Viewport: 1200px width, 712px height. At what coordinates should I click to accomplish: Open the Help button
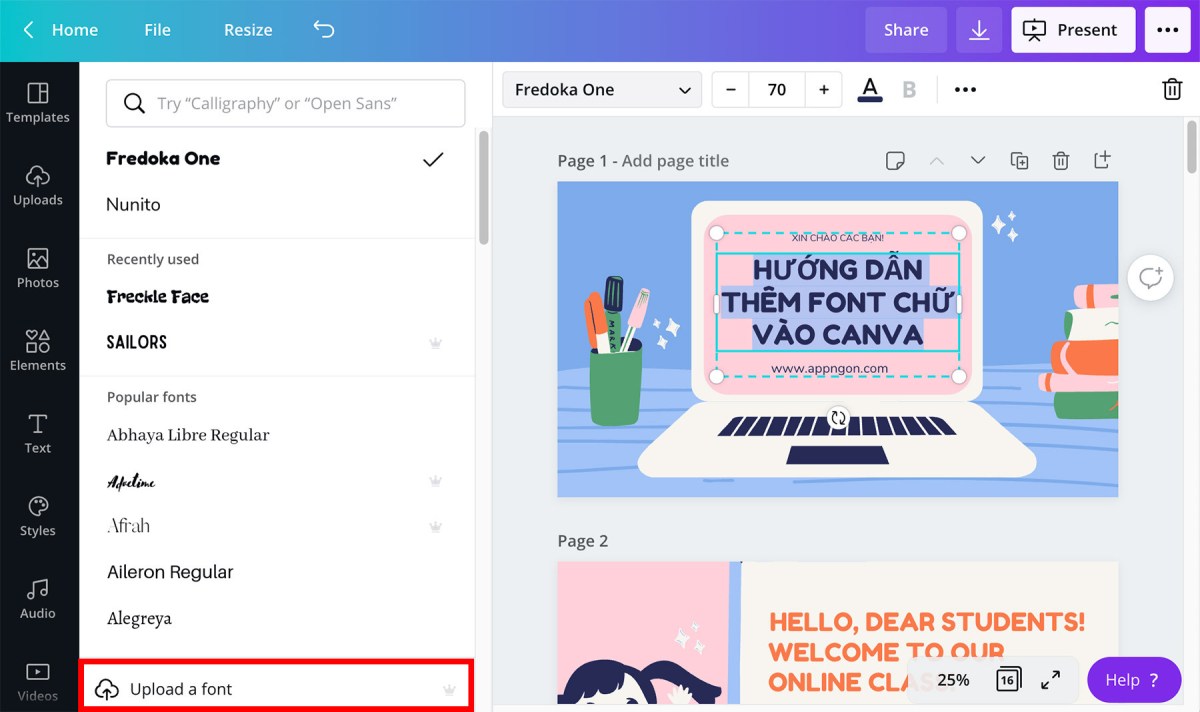[x=1134, y=680]
